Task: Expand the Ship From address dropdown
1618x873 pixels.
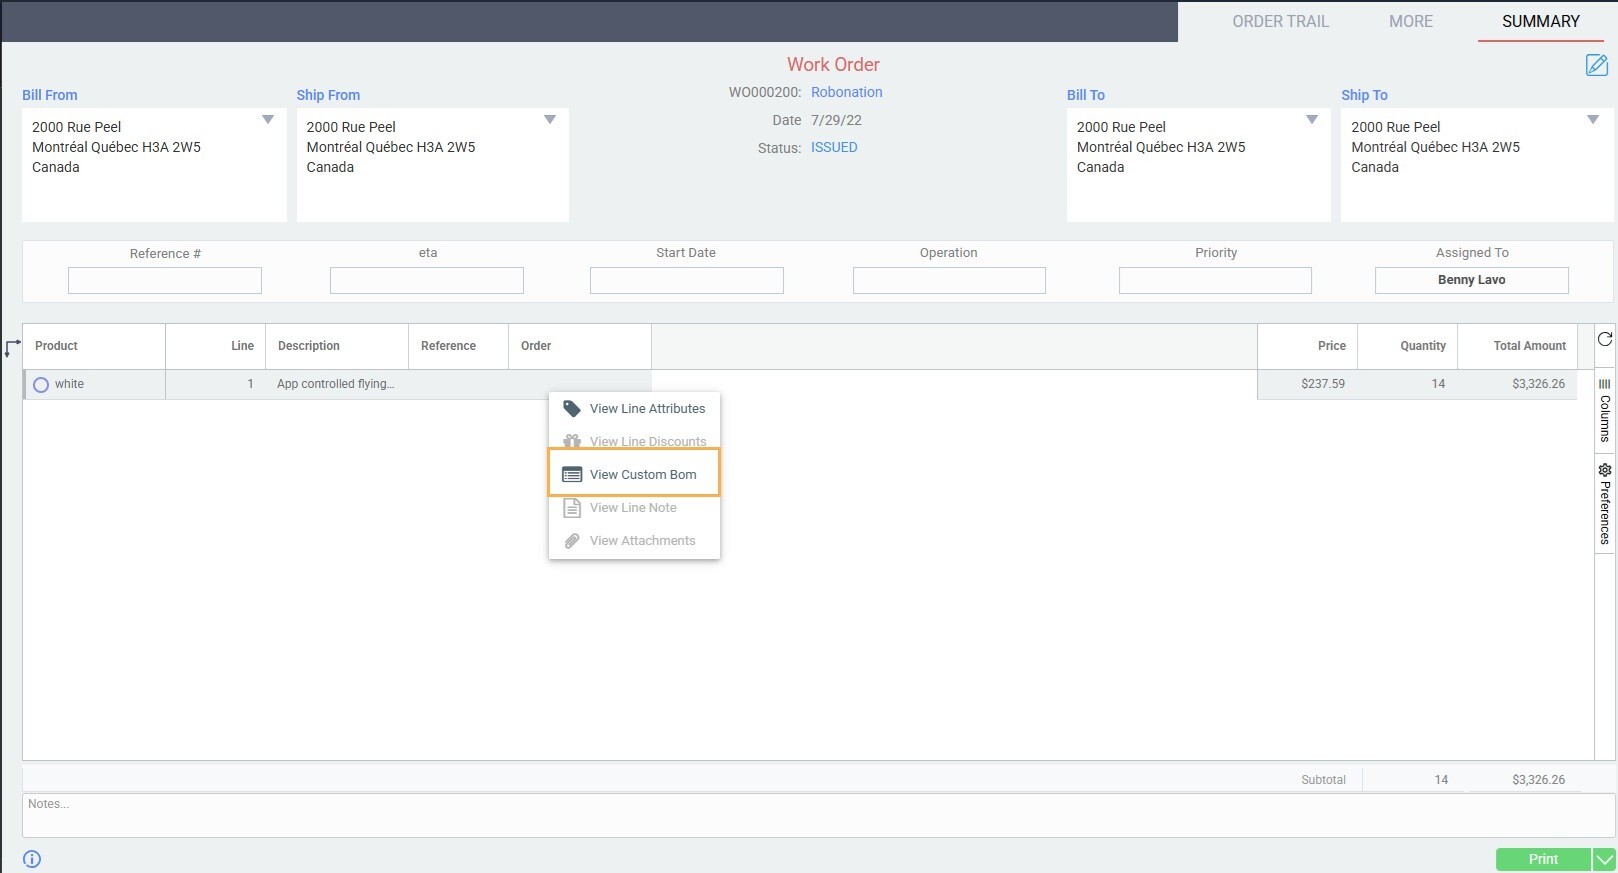Action: pos(550,120)
